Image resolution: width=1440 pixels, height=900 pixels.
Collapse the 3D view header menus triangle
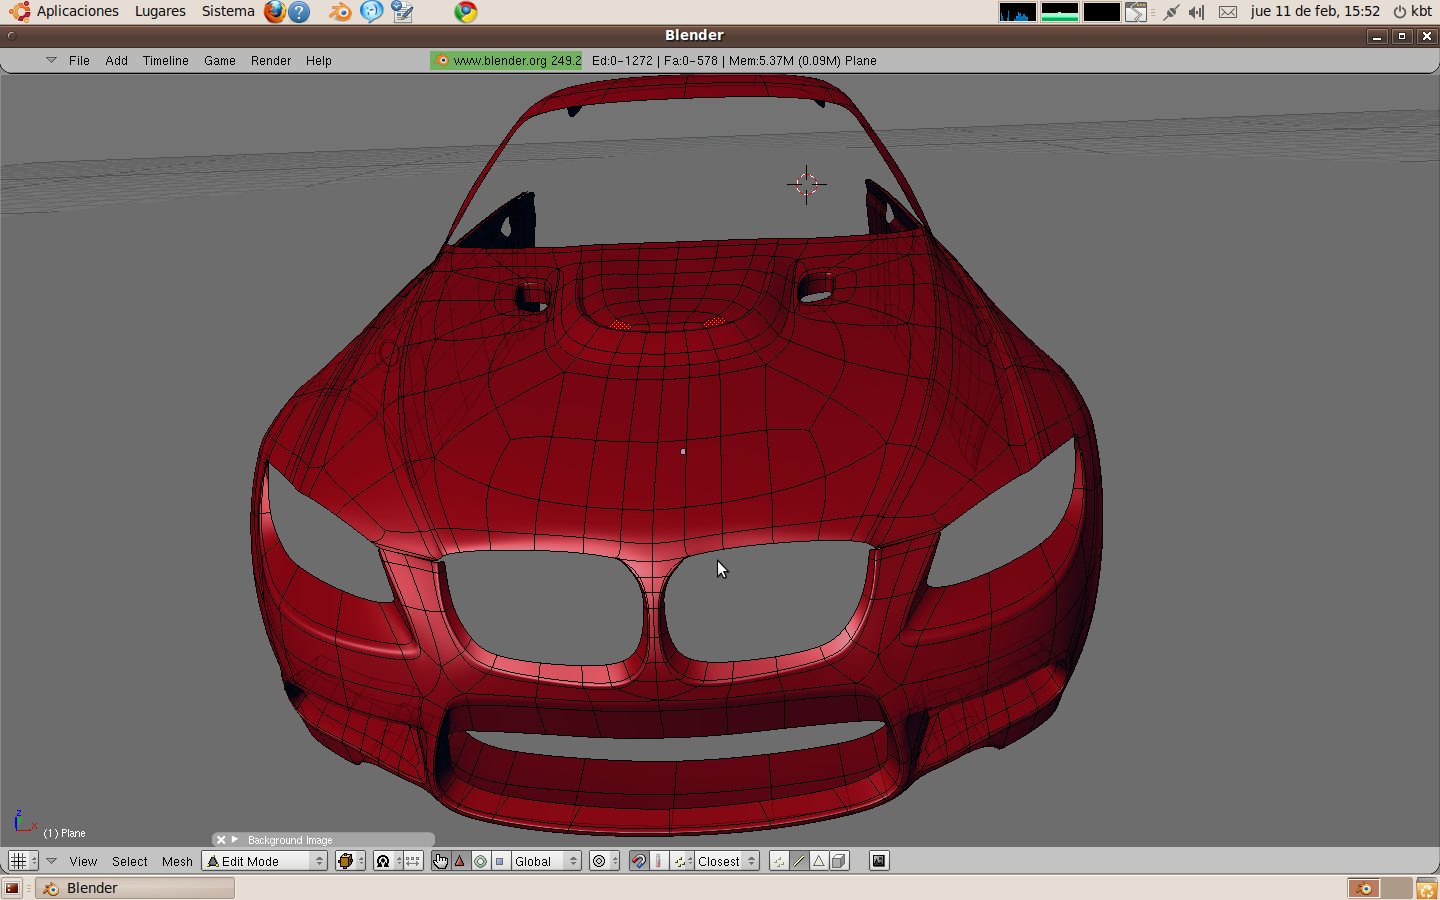pos(51,860)
